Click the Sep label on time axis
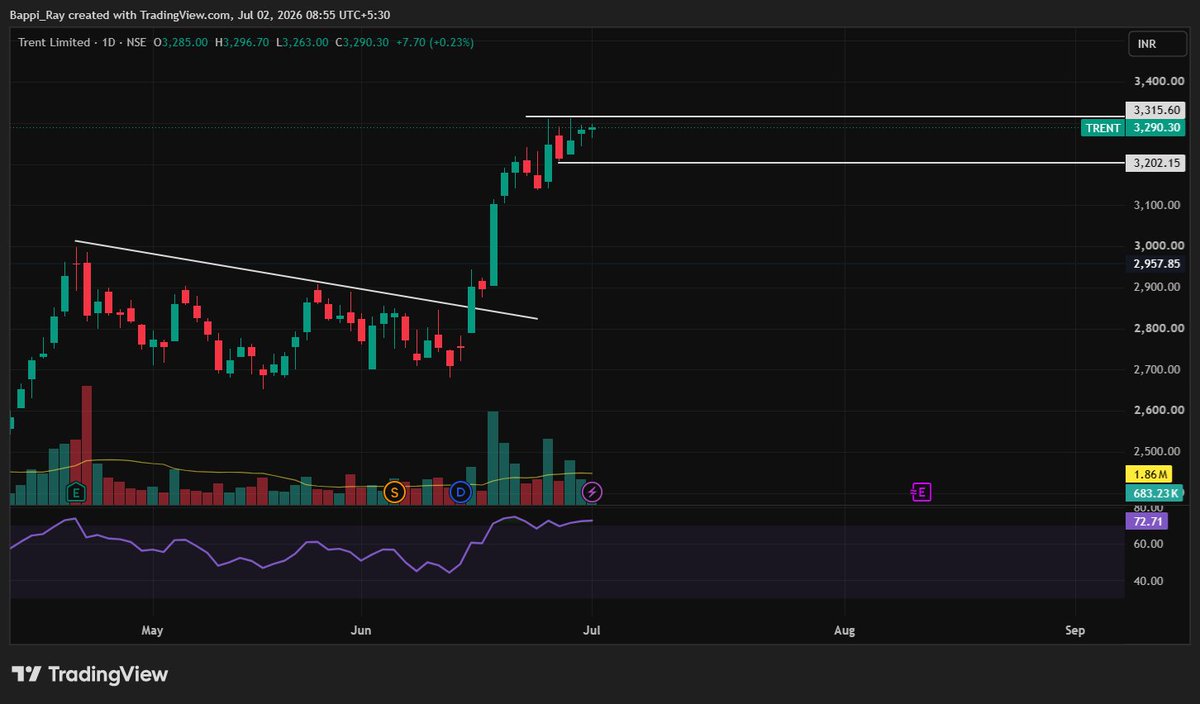This screenshot has width=1200, height=704. [x=1075, y=630]
